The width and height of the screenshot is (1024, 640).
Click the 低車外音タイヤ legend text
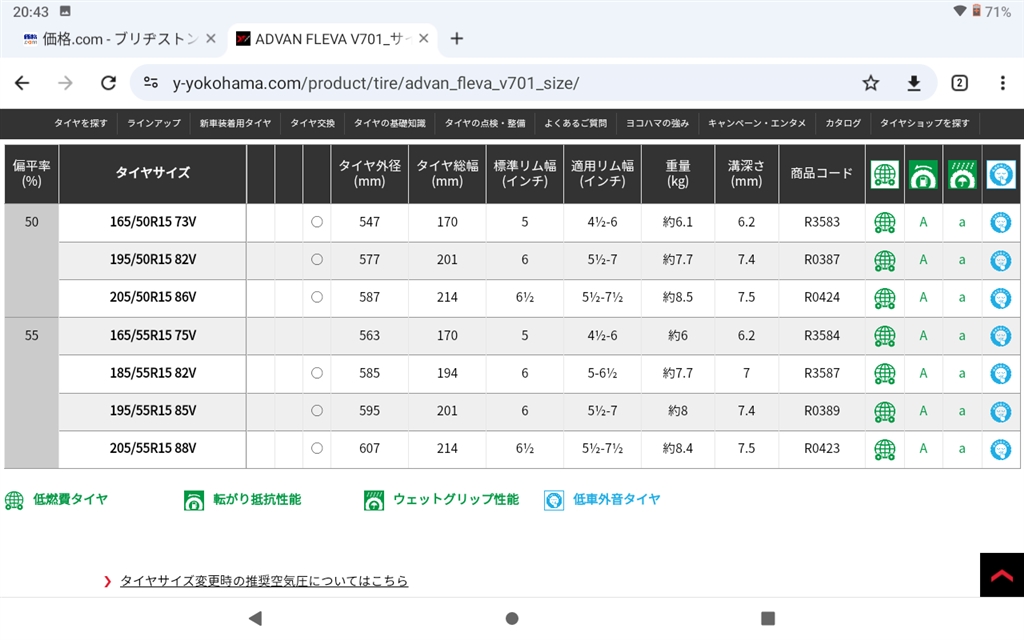point(616,500)
